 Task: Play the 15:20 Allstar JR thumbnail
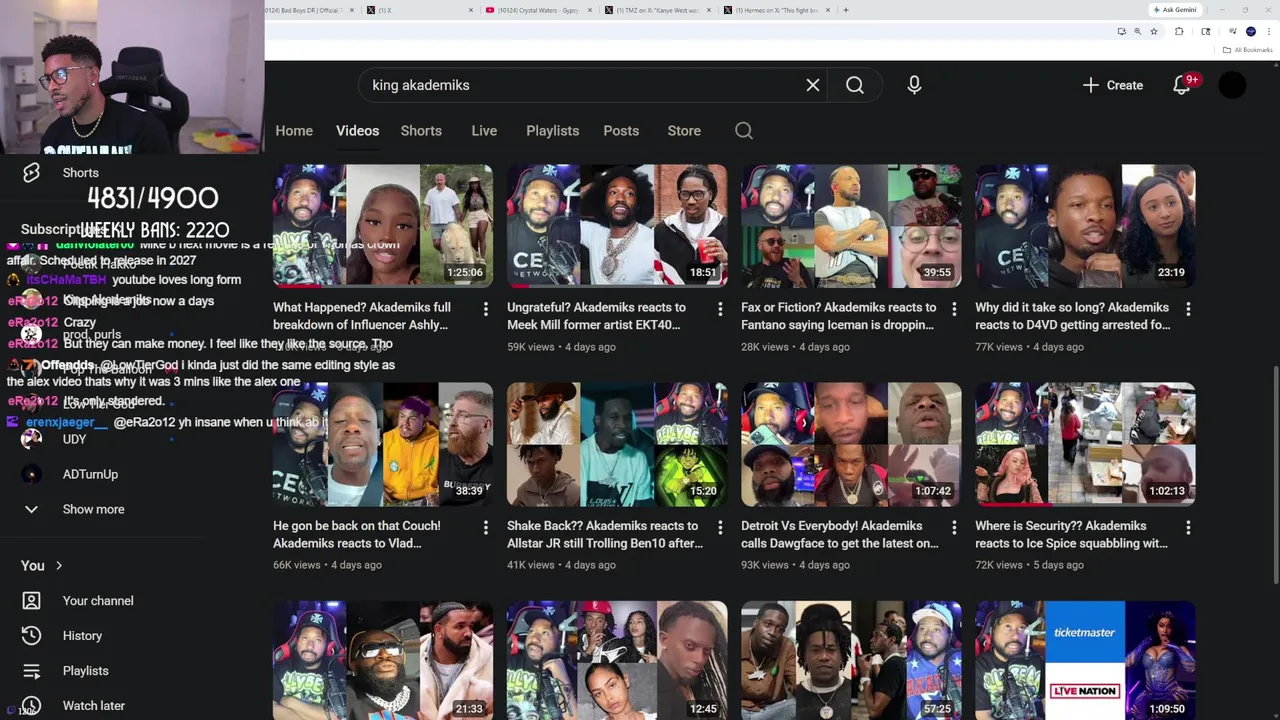[x=617, y=444]
